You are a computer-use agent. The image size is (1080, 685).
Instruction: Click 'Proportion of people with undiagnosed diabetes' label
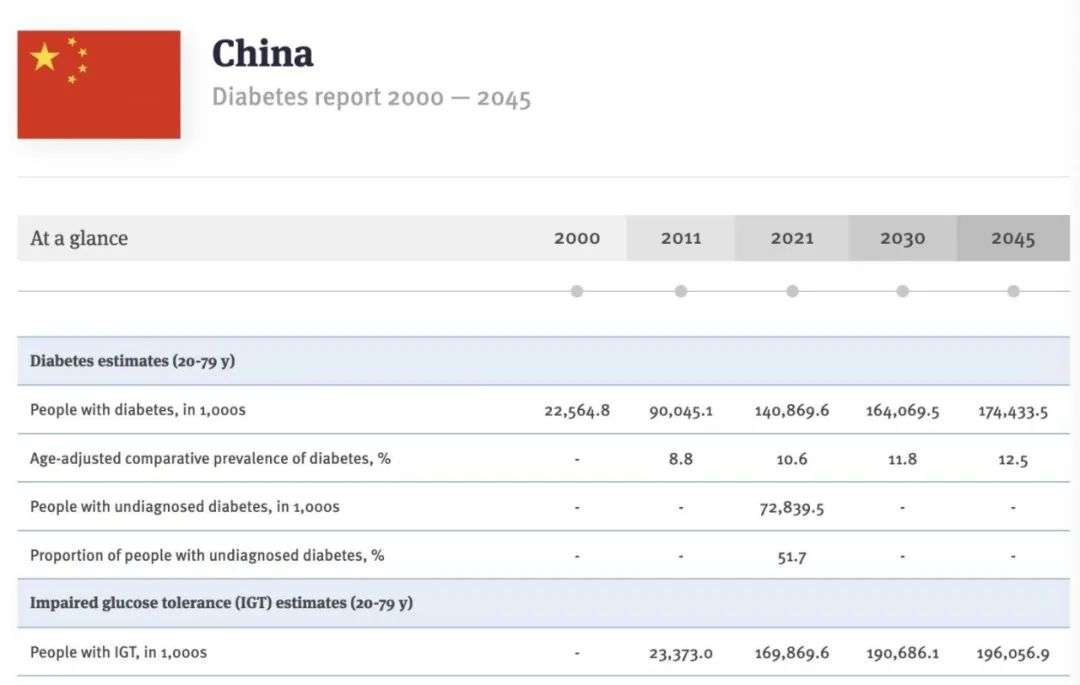click(x=207, y=556)
